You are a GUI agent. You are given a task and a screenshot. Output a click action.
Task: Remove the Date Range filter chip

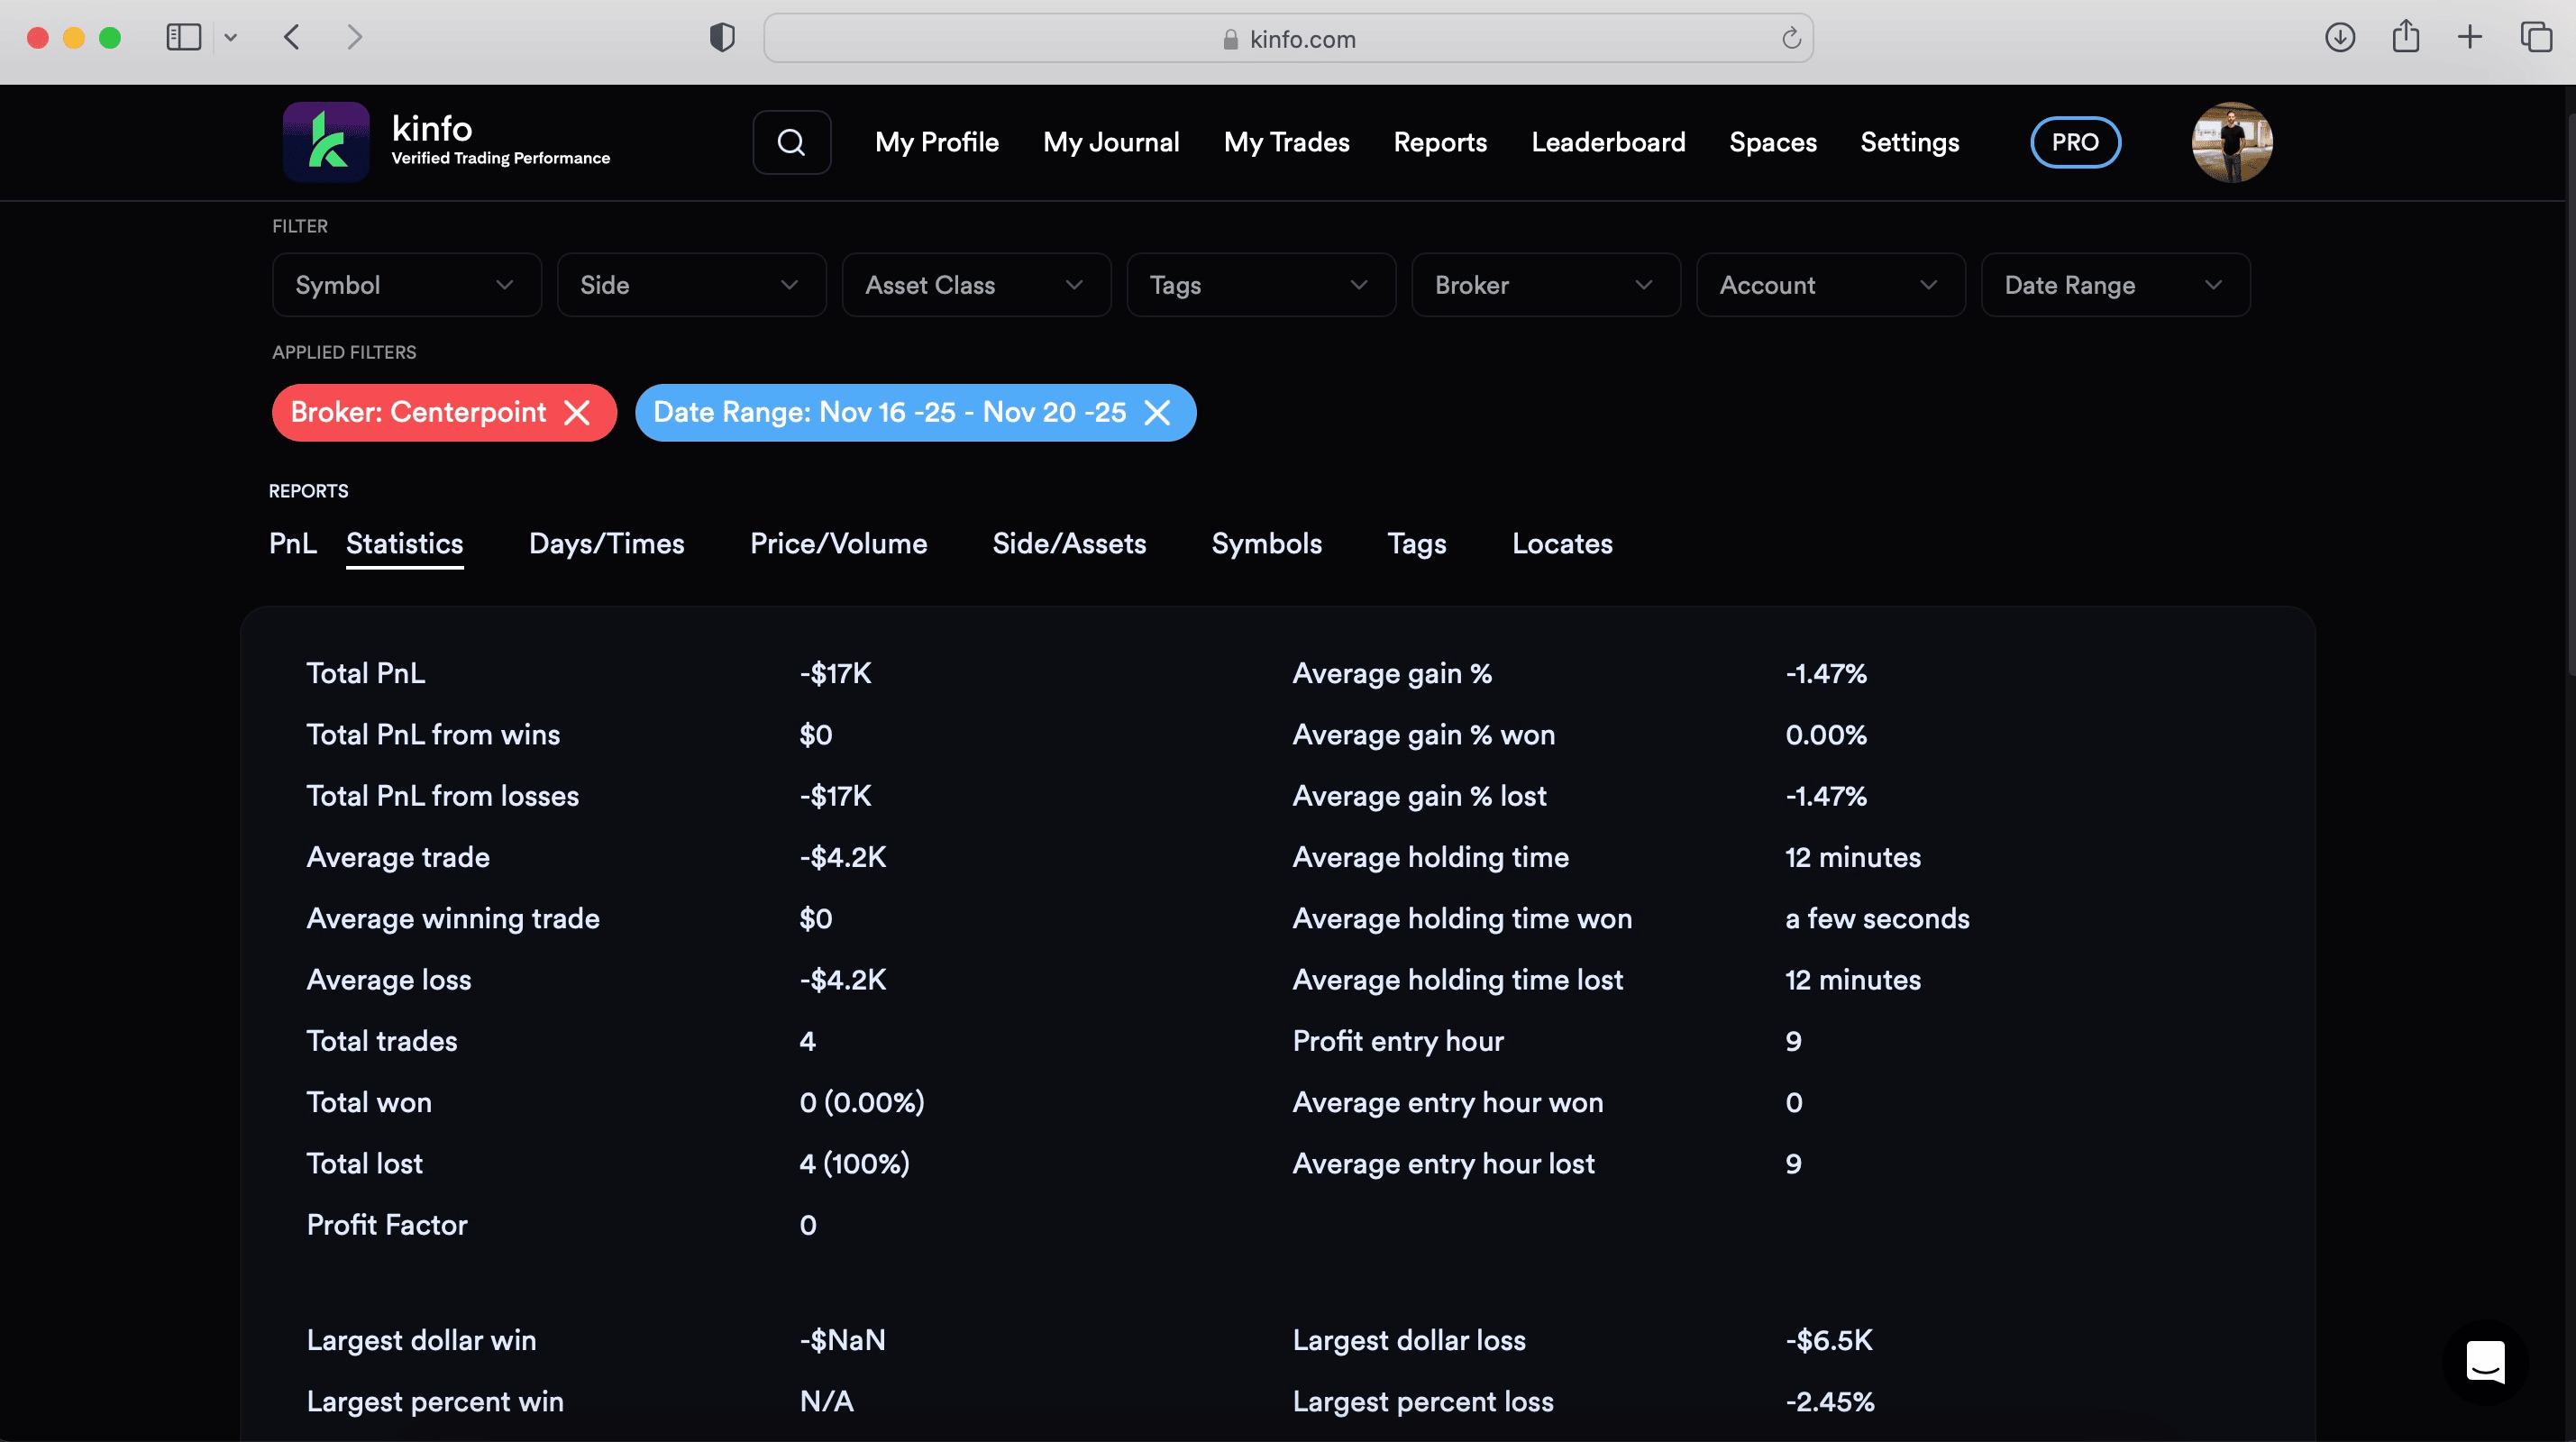click(1157, 412)
